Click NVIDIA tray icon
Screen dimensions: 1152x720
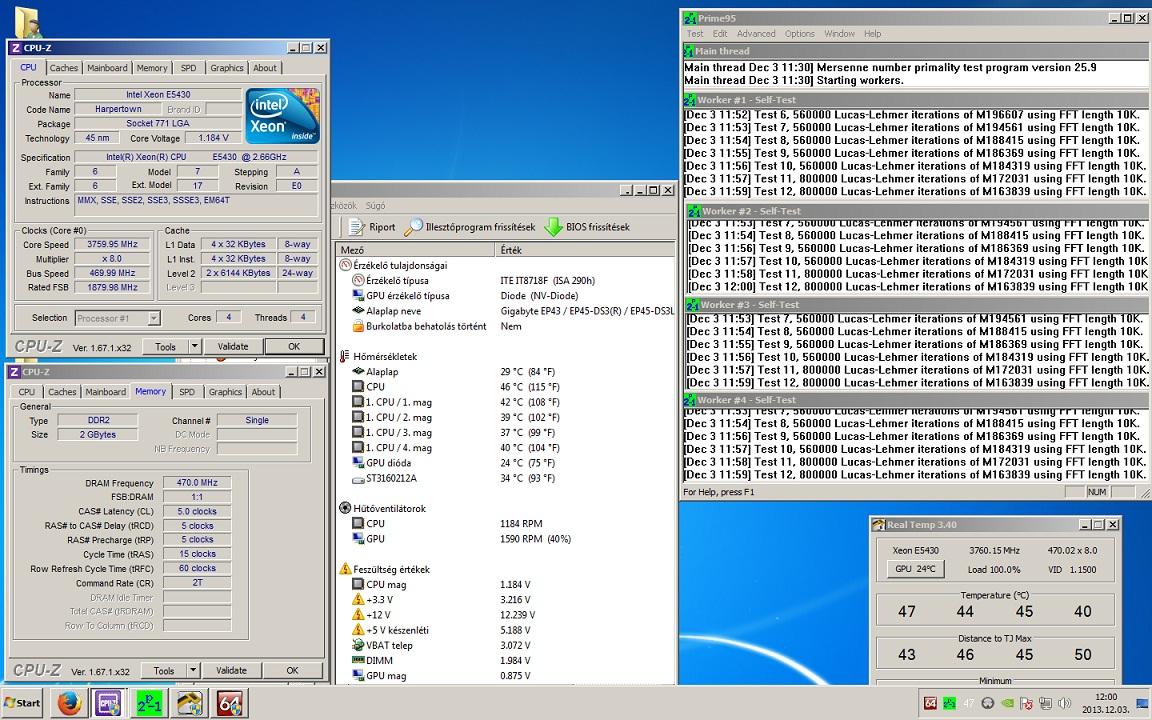pyautogui.click(x=1007, y=703)
